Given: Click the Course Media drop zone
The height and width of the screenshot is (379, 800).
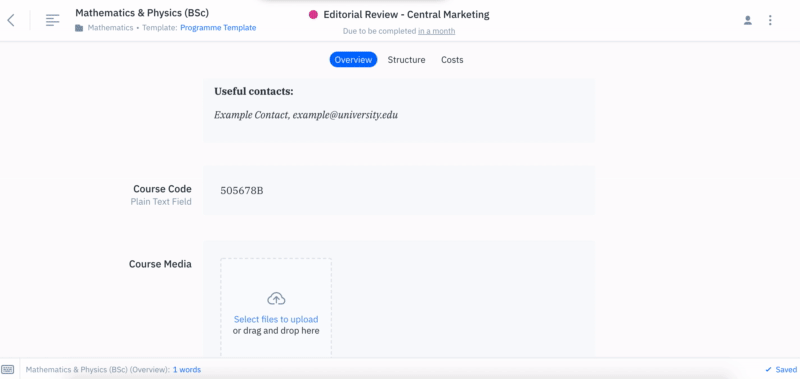Looking at the screenshot, I should coord(276,308).
